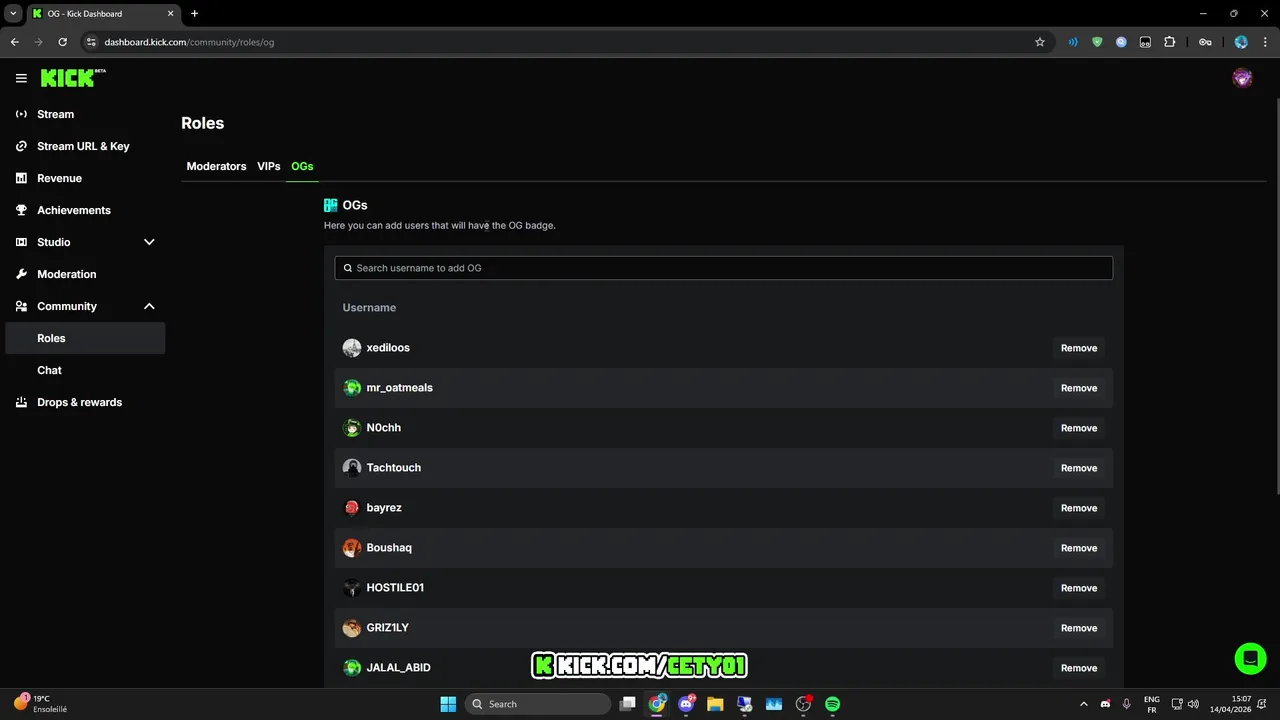Click HOSTILE01 avatar thumbnail

click(352, 588)
